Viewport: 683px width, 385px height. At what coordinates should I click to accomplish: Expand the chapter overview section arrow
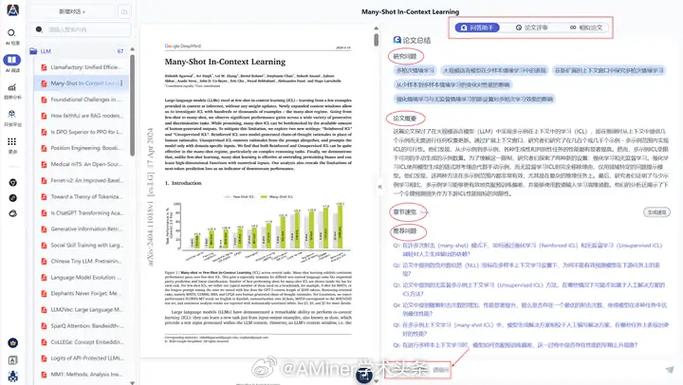click(426, 212)
